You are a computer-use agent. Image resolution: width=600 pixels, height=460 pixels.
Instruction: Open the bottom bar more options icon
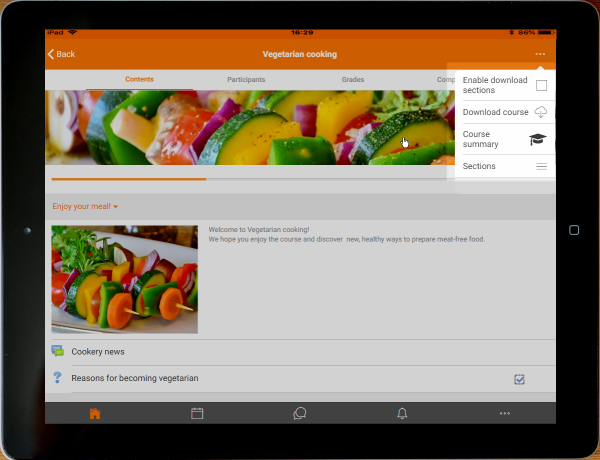504,413
